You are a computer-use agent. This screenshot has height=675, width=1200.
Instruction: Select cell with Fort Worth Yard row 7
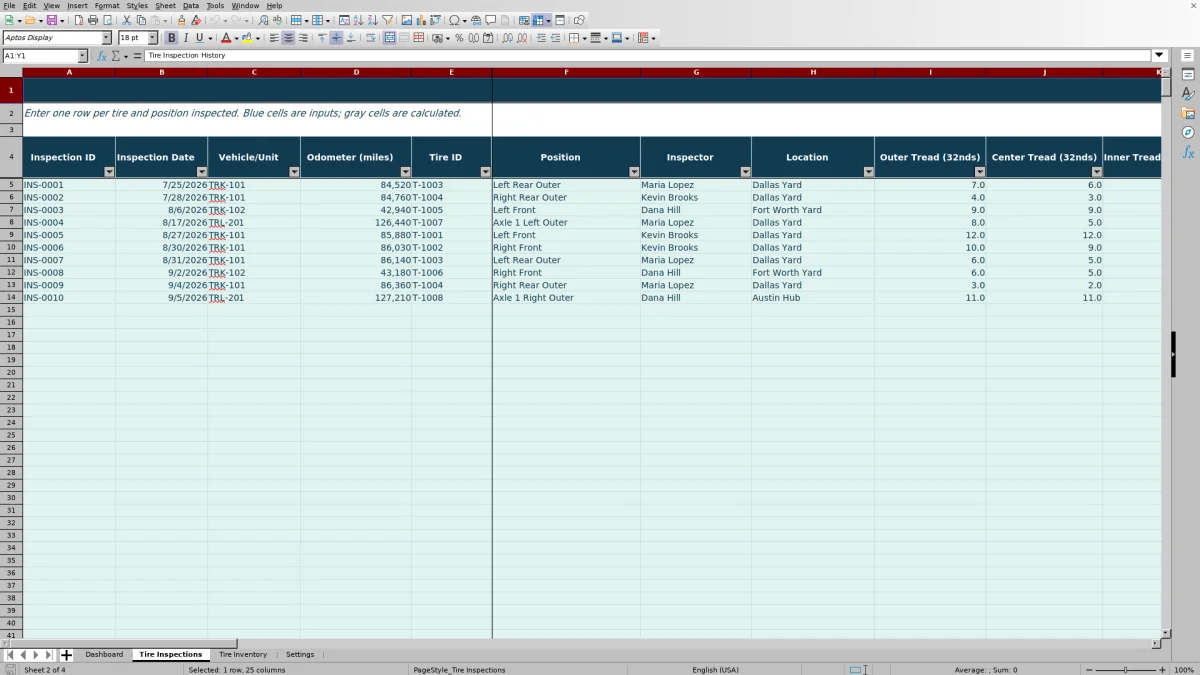coord(813,210)
